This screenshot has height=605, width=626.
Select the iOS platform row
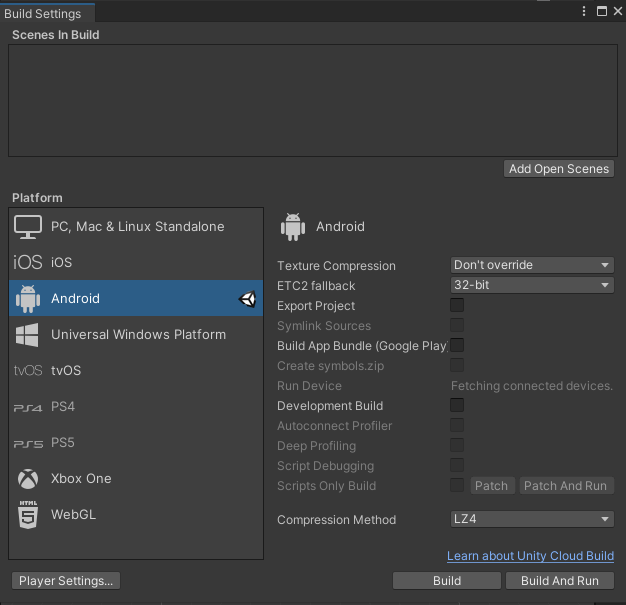(136, 262)
